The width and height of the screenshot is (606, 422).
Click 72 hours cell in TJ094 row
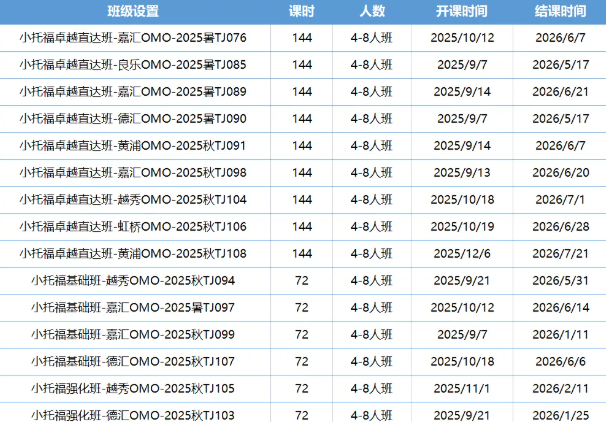302,281
